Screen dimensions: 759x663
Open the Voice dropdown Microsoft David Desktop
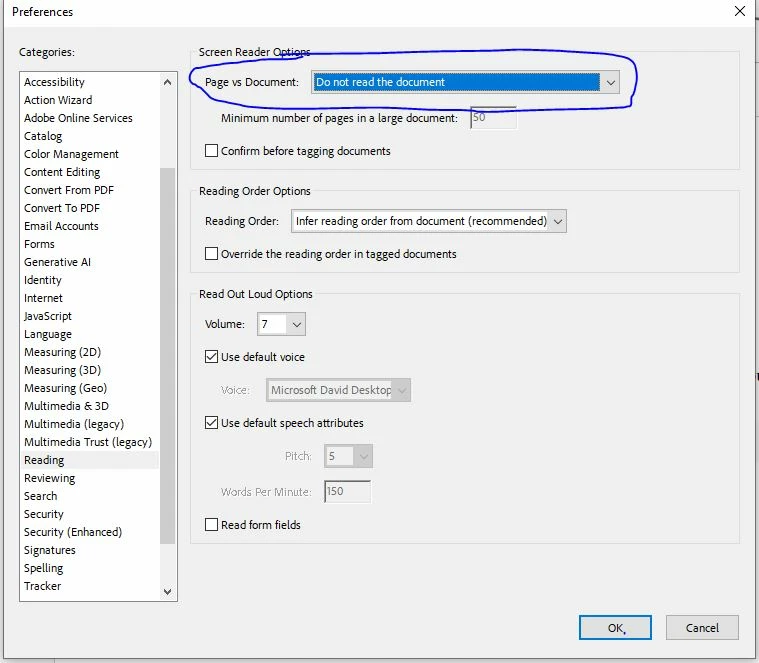point(338,390)
